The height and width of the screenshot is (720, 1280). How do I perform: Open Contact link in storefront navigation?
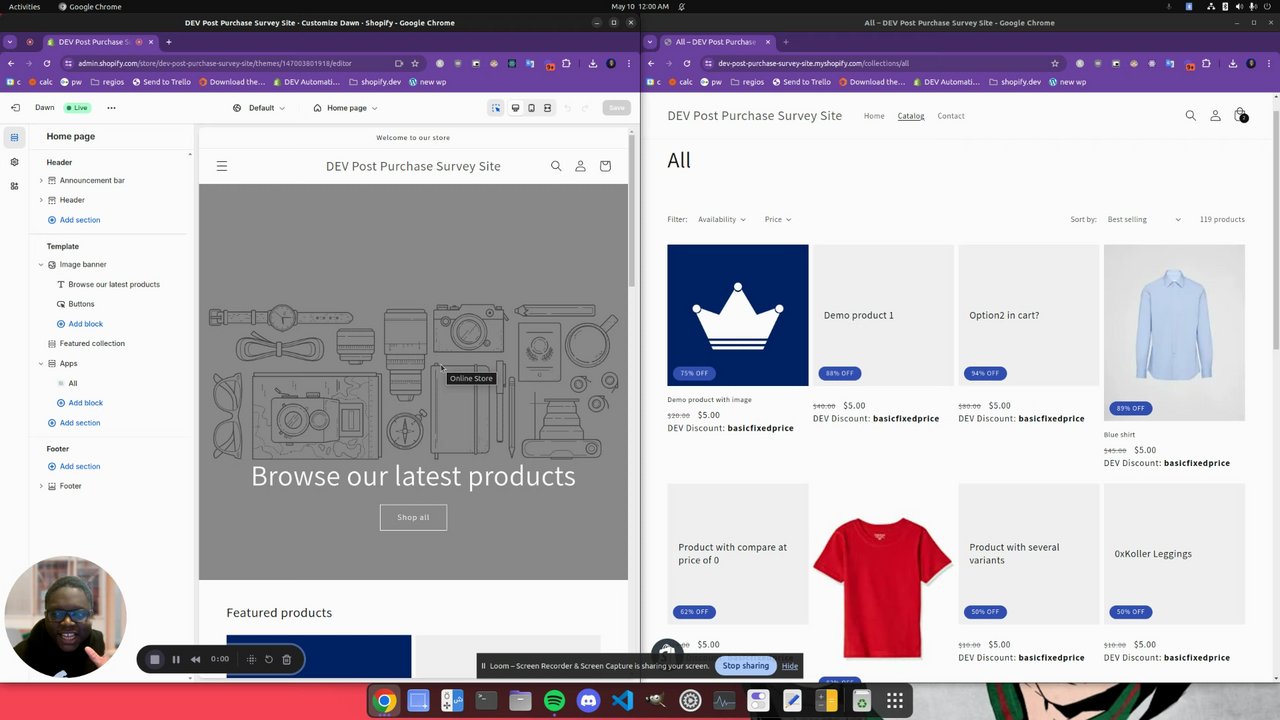951,116
